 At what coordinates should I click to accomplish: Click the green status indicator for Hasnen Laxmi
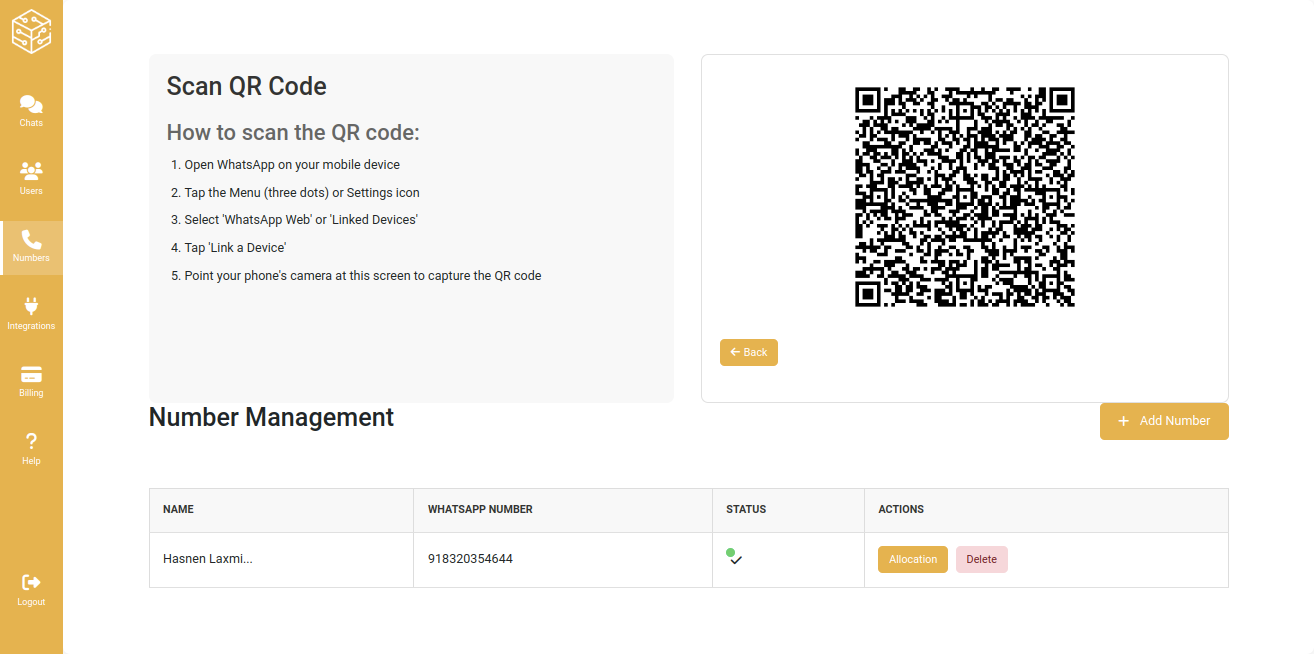click(731, 552)
